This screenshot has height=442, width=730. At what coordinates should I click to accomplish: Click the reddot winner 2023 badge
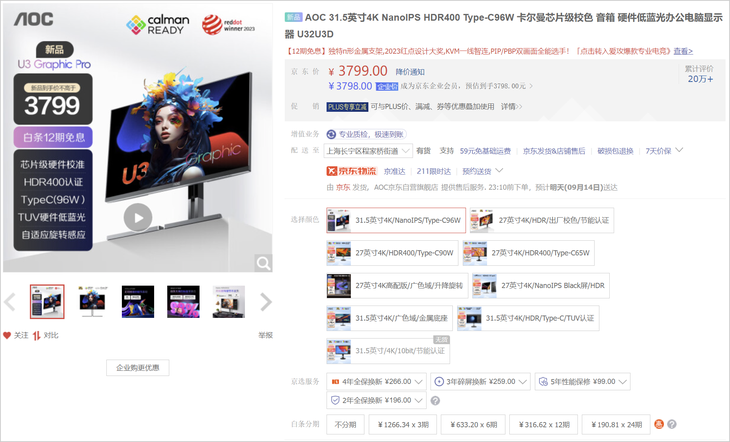(x=228, y=25)
